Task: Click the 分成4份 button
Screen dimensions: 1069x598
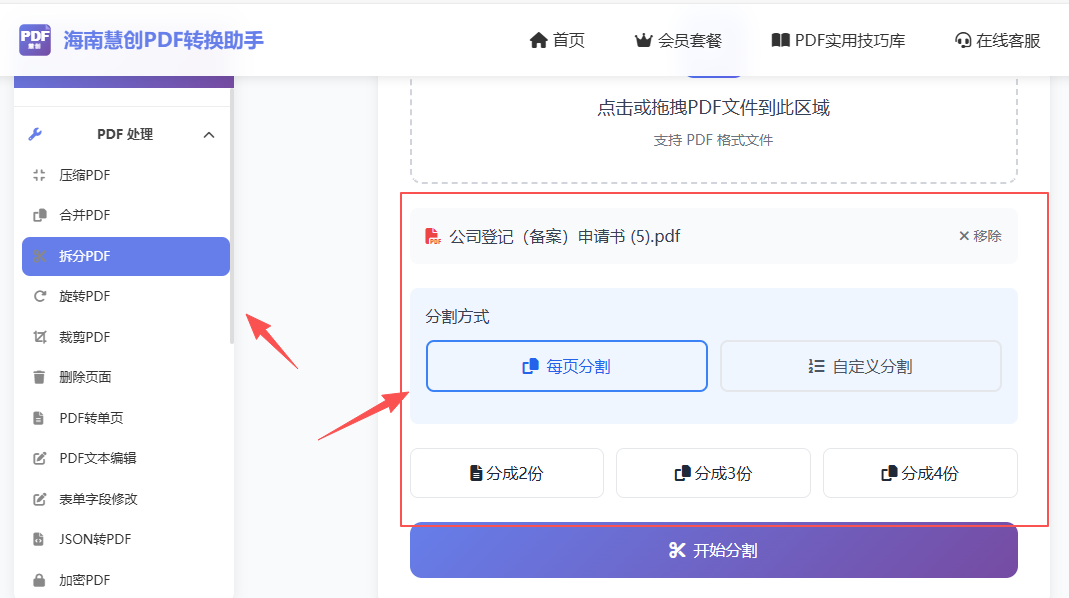Action: pos(920,473)
